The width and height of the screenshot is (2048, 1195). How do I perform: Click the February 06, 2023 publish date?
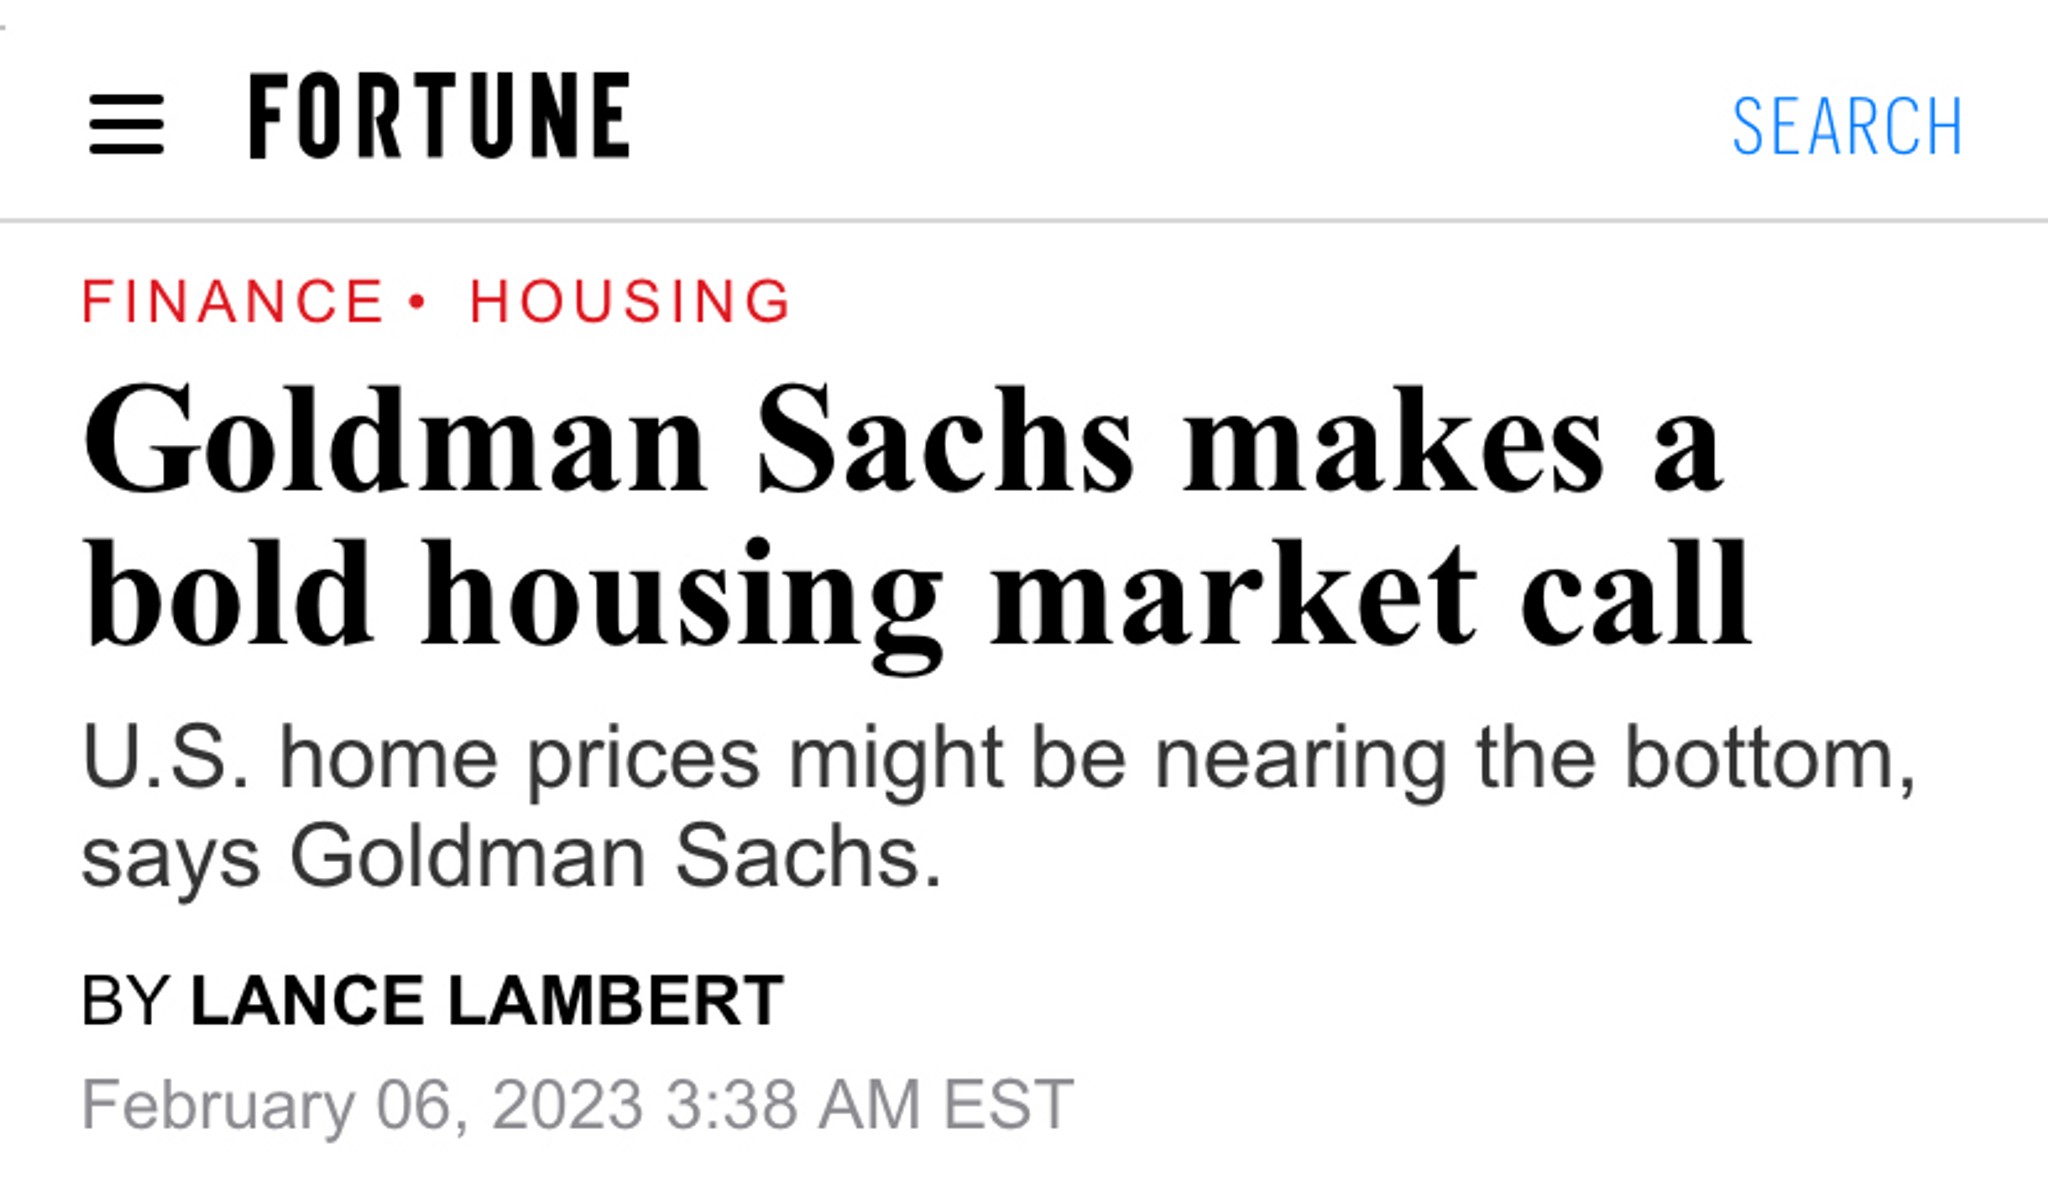click(362, 1105)
